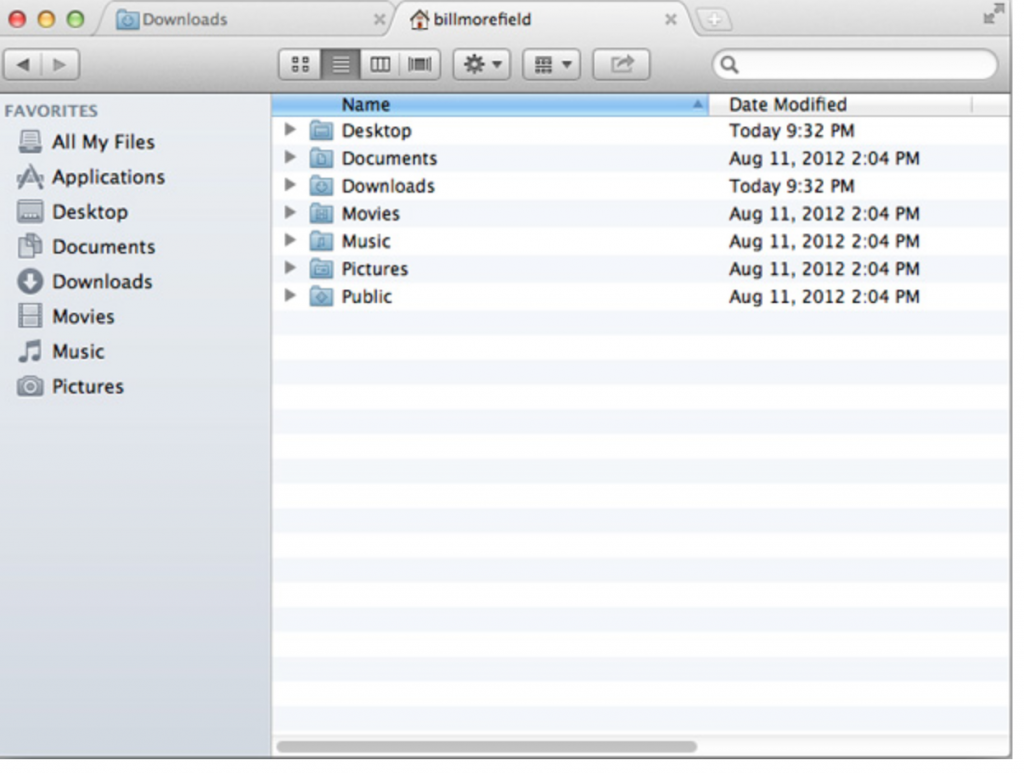
Task: Open Applications from Favorites sidebar
Action: click(x=108, y=177)
